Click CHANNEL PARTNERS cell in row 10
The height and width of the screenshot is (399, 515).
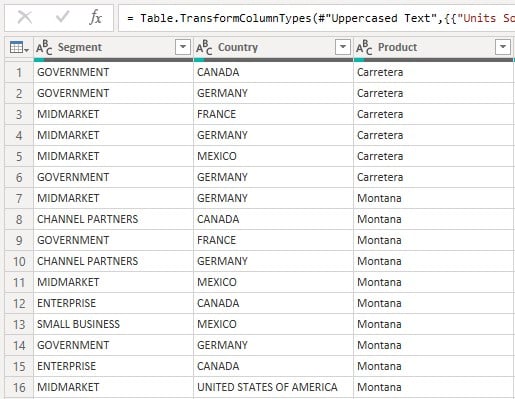click(113, 261)
